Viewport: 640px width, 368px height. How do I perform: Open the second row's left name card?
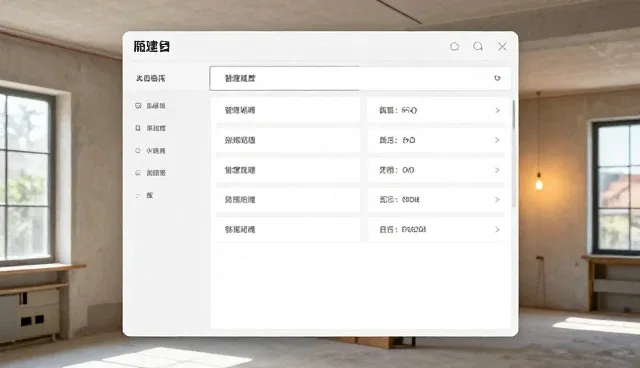(x=288, y=140)
